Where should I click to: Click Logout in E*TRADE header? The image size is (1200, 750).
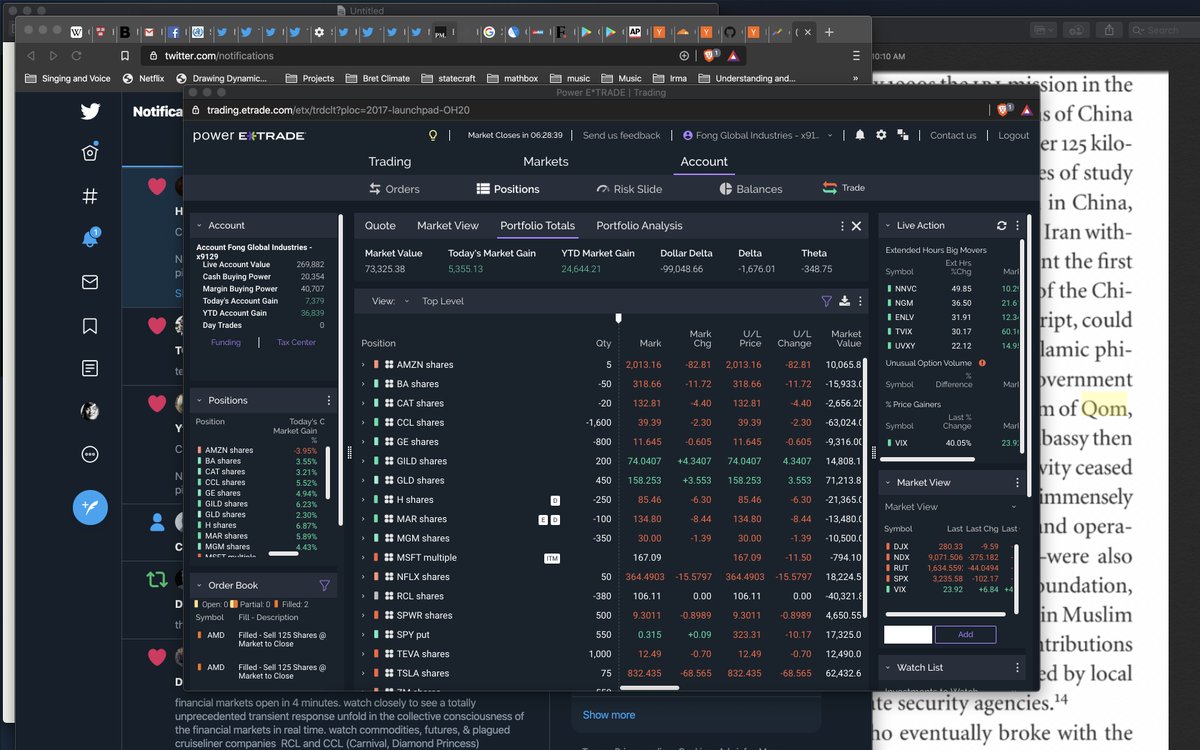point(1013,135)
